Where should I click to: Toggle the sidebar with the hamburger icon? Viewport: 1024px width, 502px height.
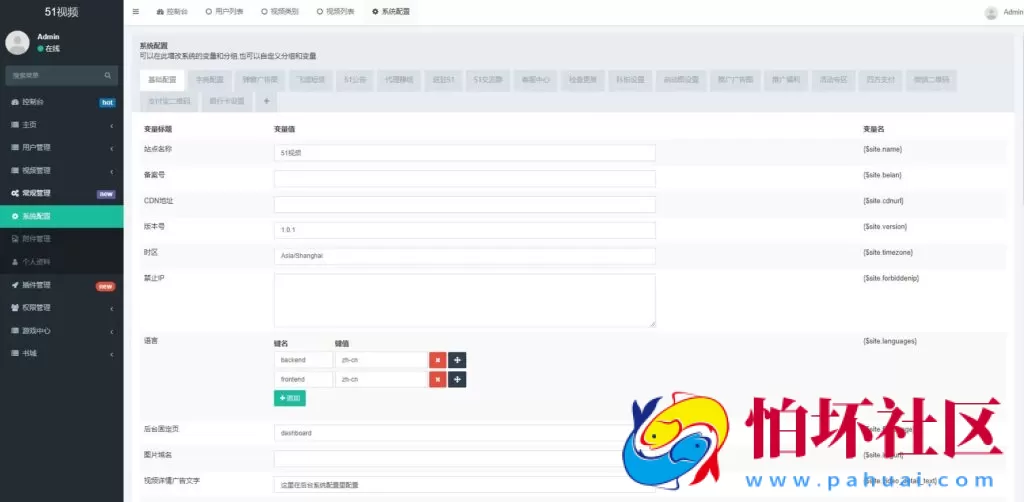(x=135, y=12)
